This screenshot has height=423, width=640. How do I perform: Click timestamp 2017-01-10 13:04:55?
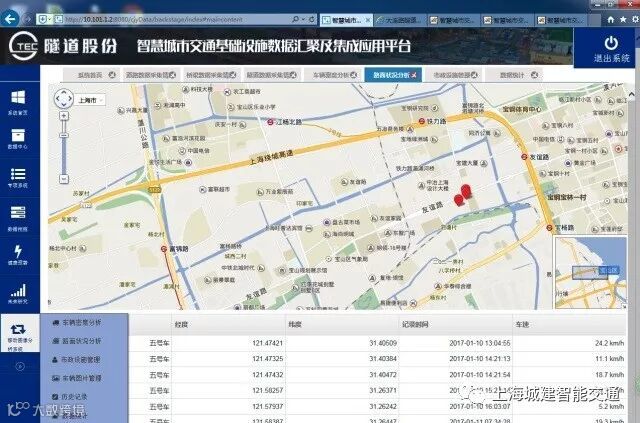[x=480, y=343]
